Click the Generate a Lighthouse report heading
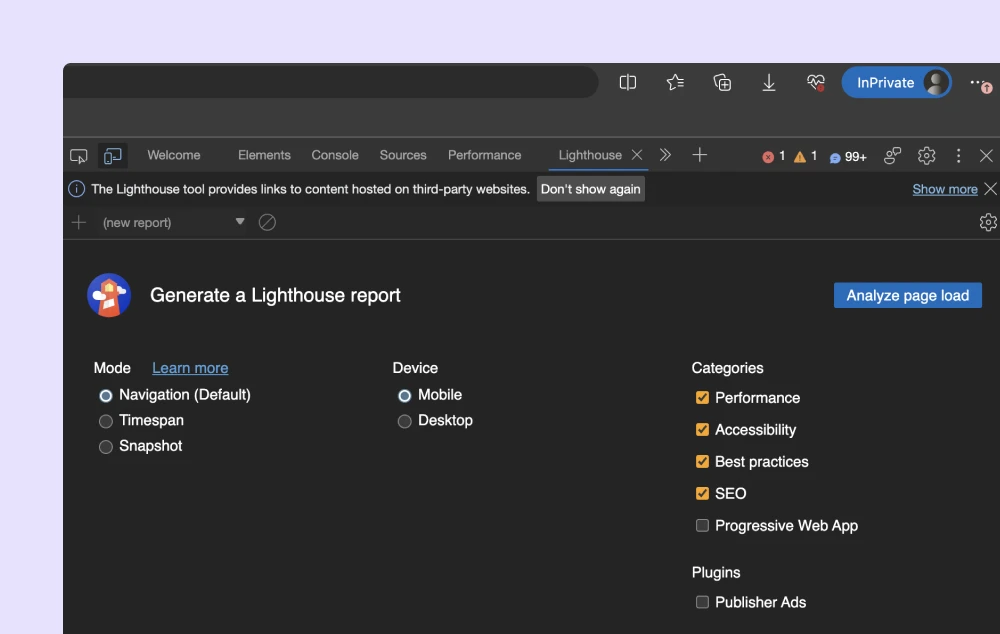 click(275, 295)
